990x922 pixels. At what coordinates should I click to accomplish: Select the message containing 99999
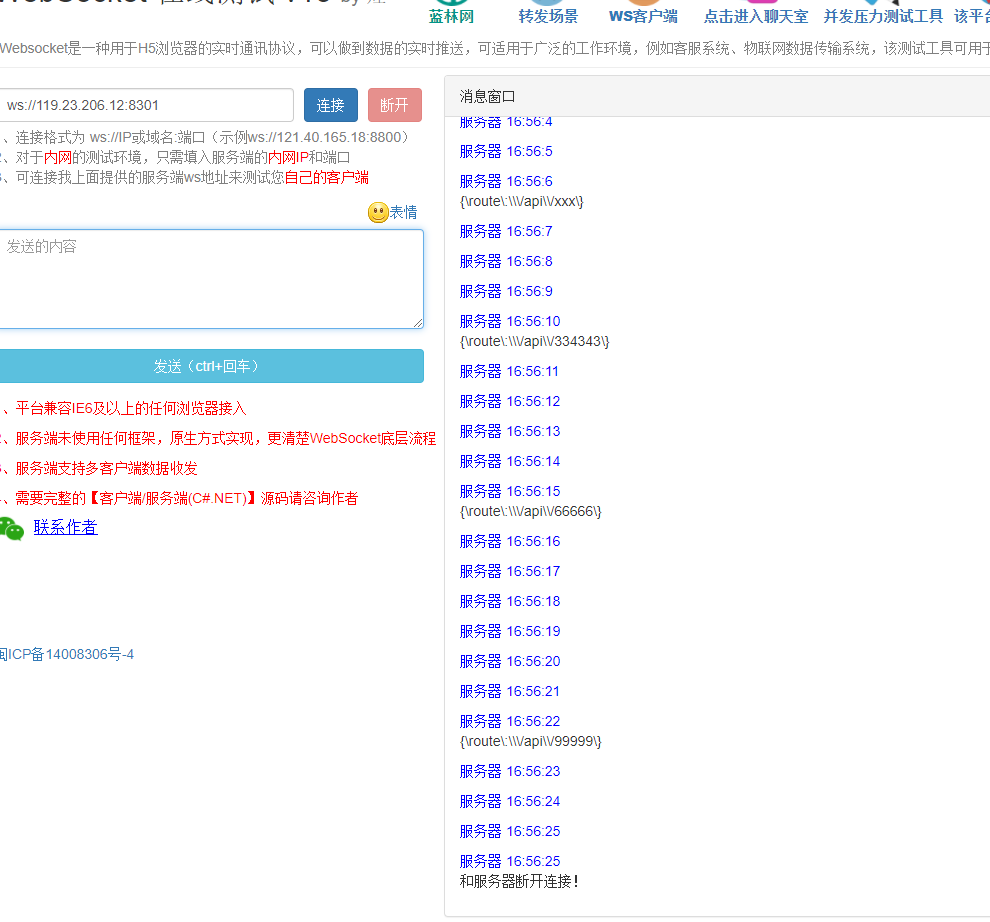tap(530, 741)
